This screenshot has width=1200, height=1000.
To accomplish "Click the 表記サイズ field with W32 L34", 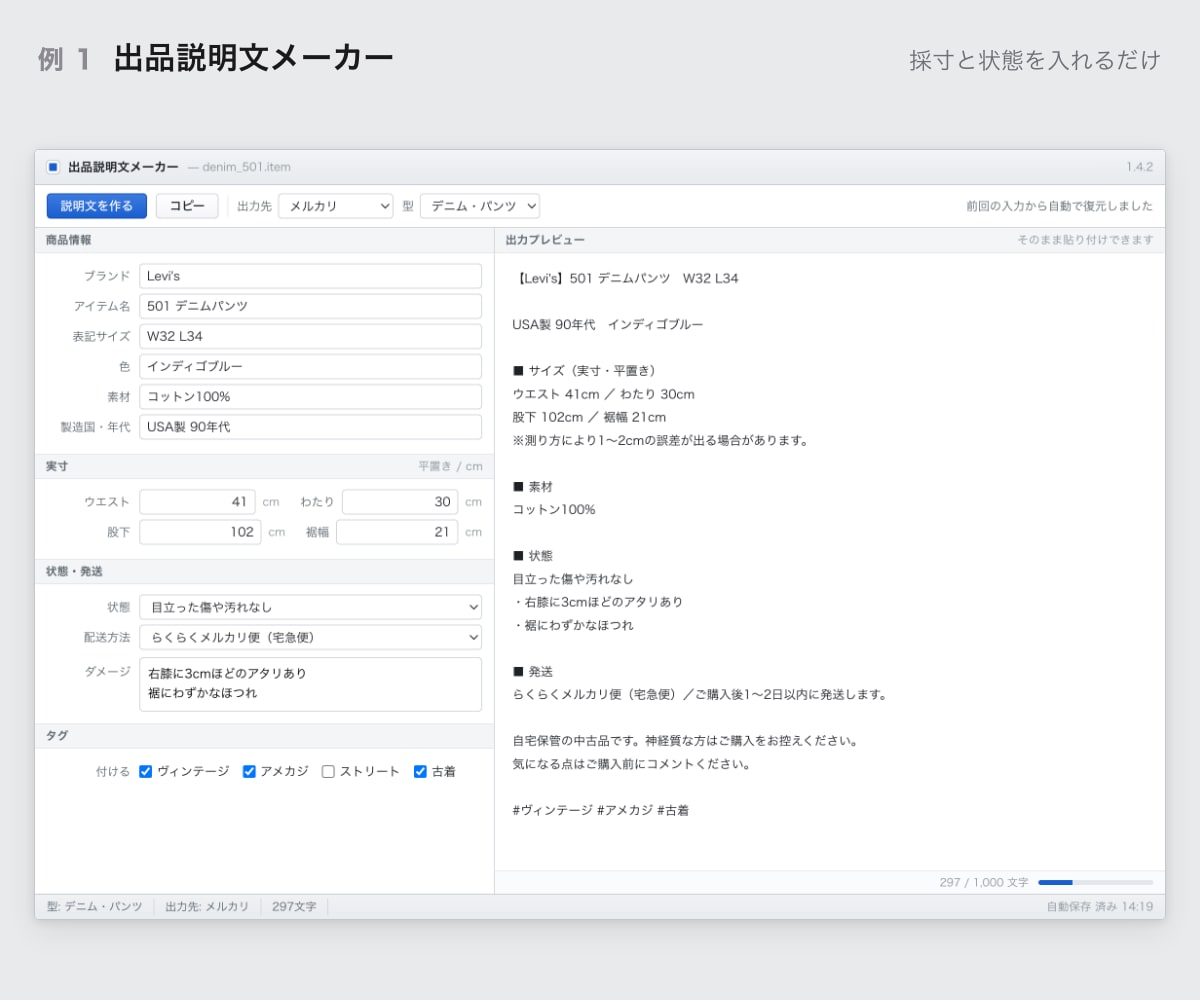I will (x=310, y=336).
